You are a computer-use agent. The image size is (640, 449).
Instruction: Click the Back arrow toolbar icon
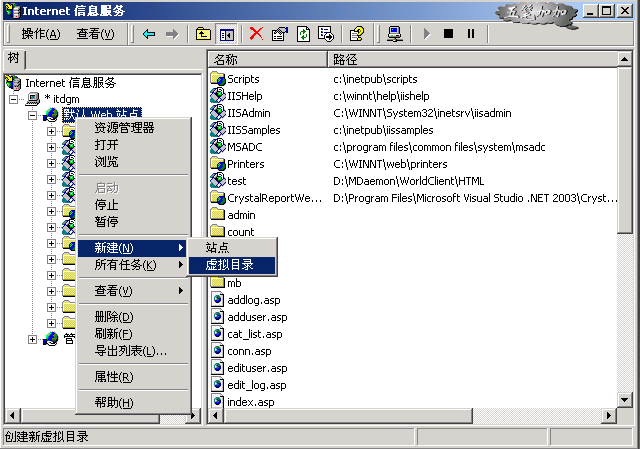pyautogui.click(x=149, y=34)
